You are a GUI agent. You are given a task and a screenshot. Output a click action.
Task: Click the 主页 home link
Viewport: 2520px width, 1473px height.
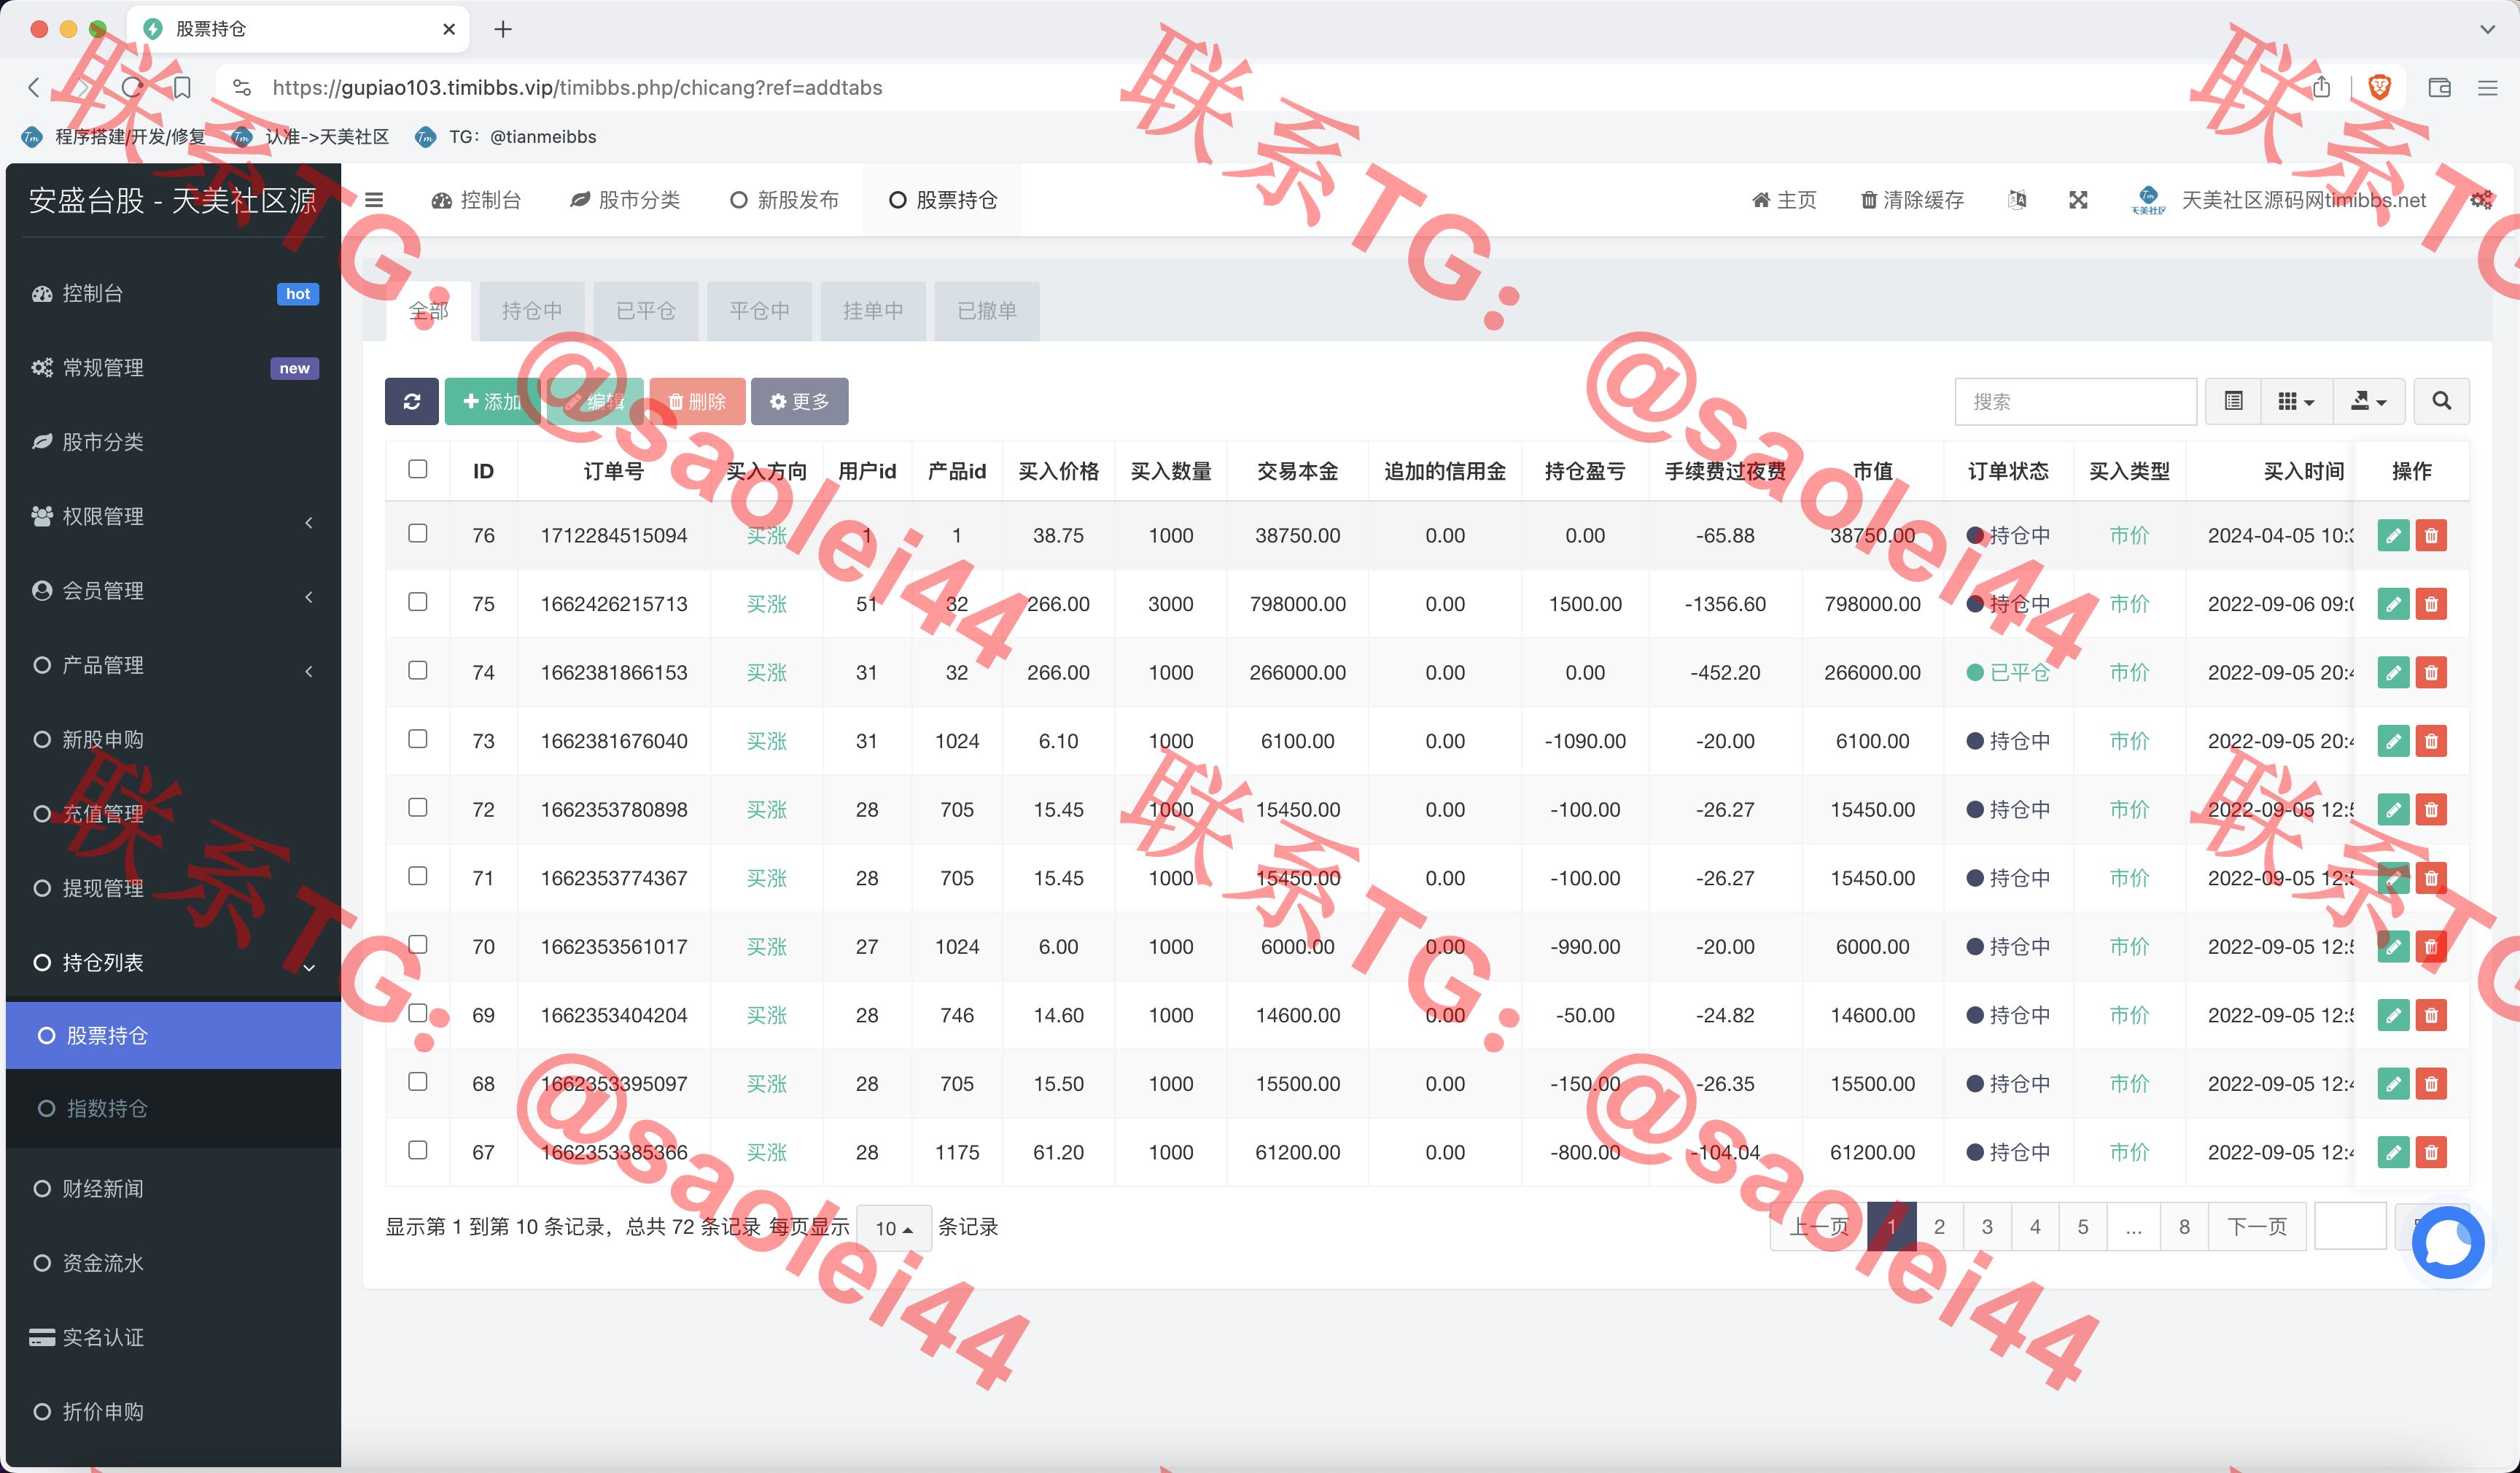pos(1785,200)
